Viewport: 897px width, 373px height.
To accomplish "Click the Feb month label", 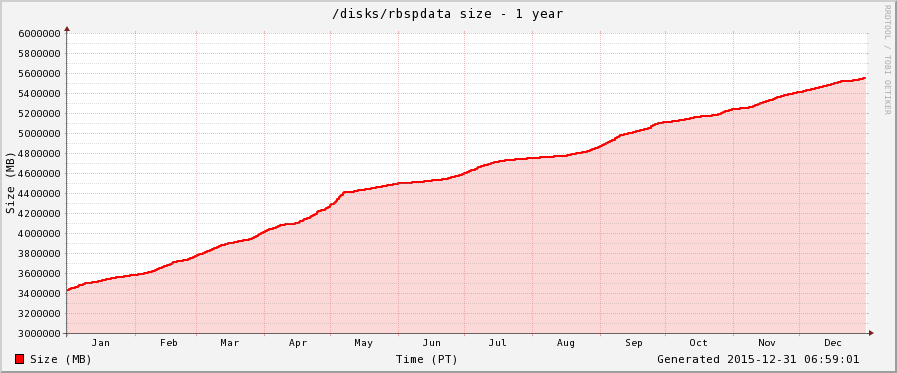I will pos(169,343).
